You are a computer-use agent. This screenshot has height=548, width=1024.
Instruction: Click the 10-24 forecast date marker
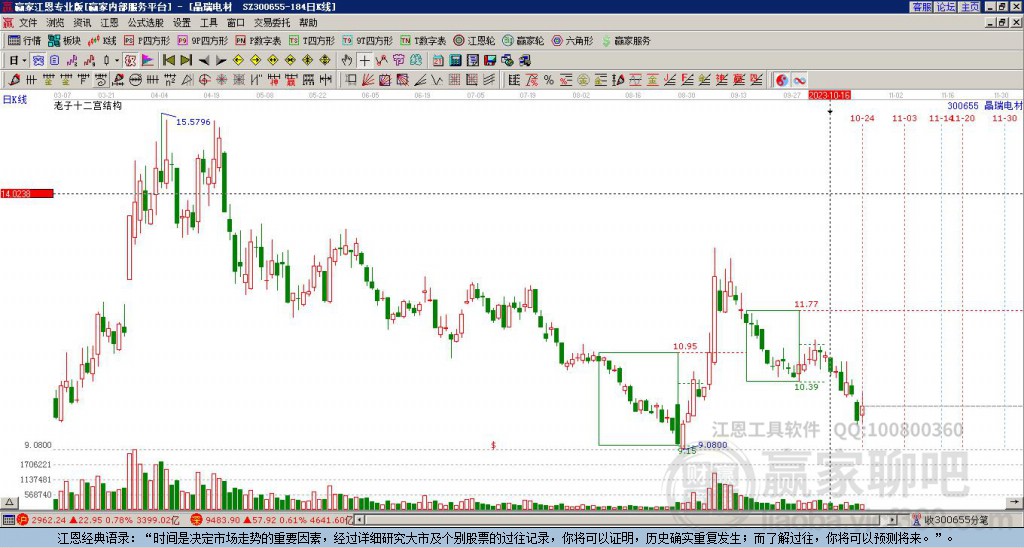pyautogui.click(x=862, y=118)
